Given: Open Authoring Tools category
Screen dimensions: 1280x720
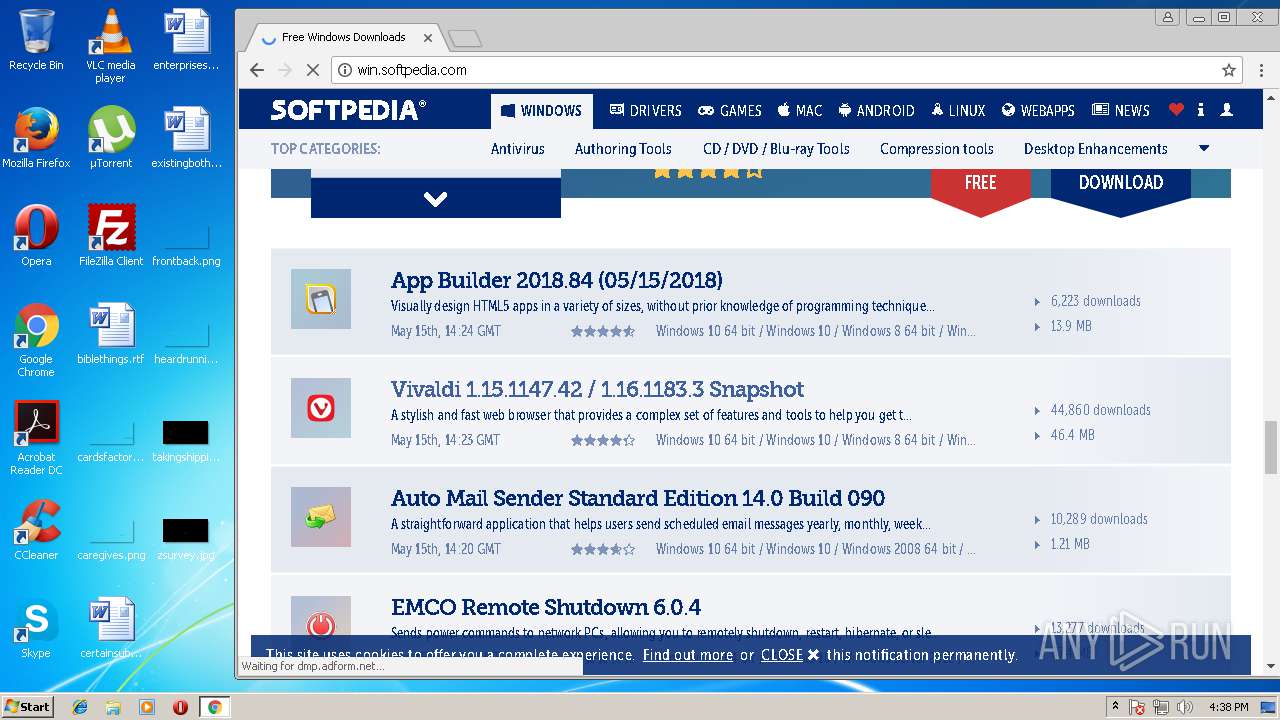Looking at the screenshot, I should 623,149.
